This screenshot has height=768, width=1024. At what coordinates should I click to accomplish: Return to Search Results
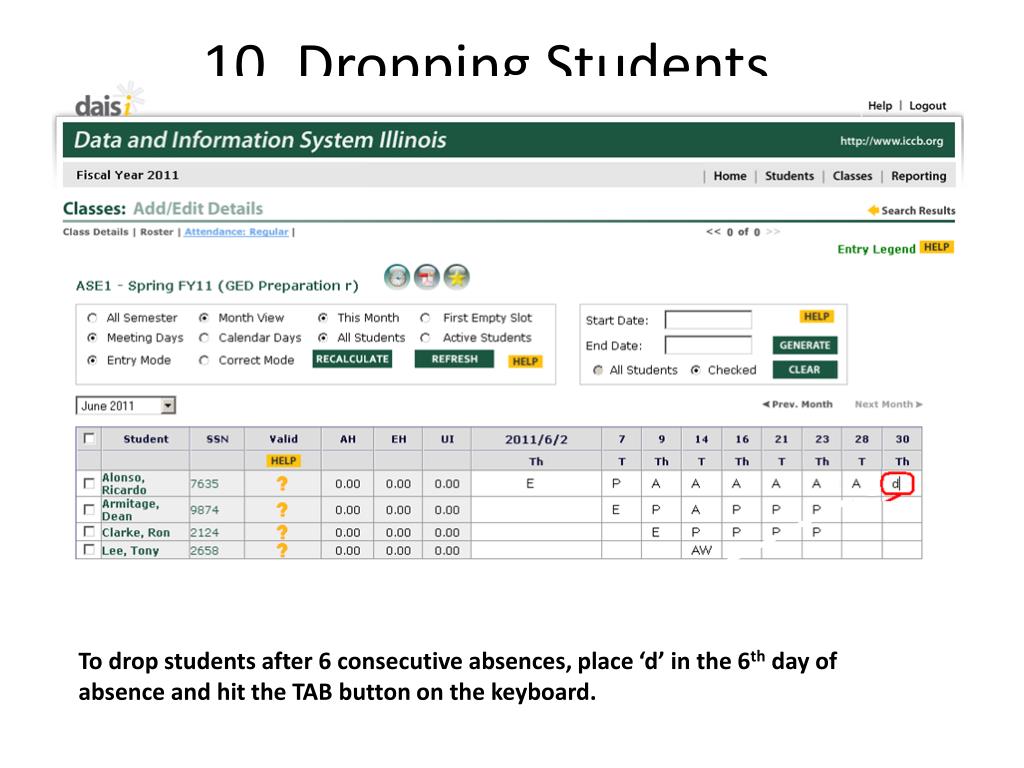click(911, 210)
